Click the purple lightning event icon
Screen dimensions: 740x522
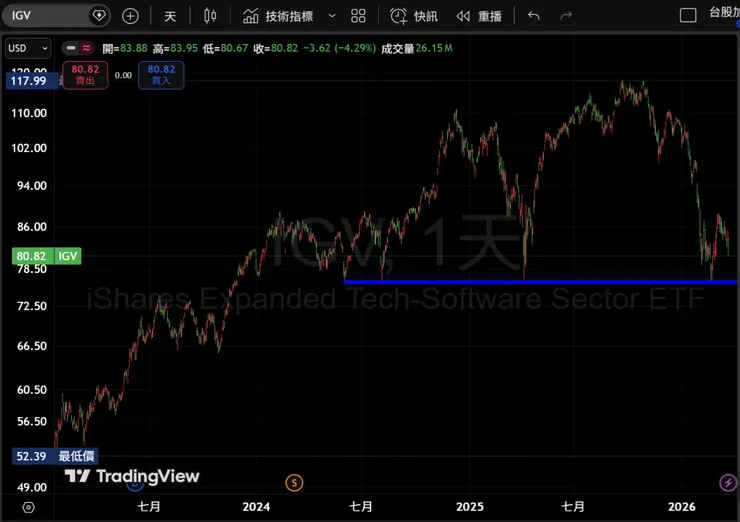728,482
